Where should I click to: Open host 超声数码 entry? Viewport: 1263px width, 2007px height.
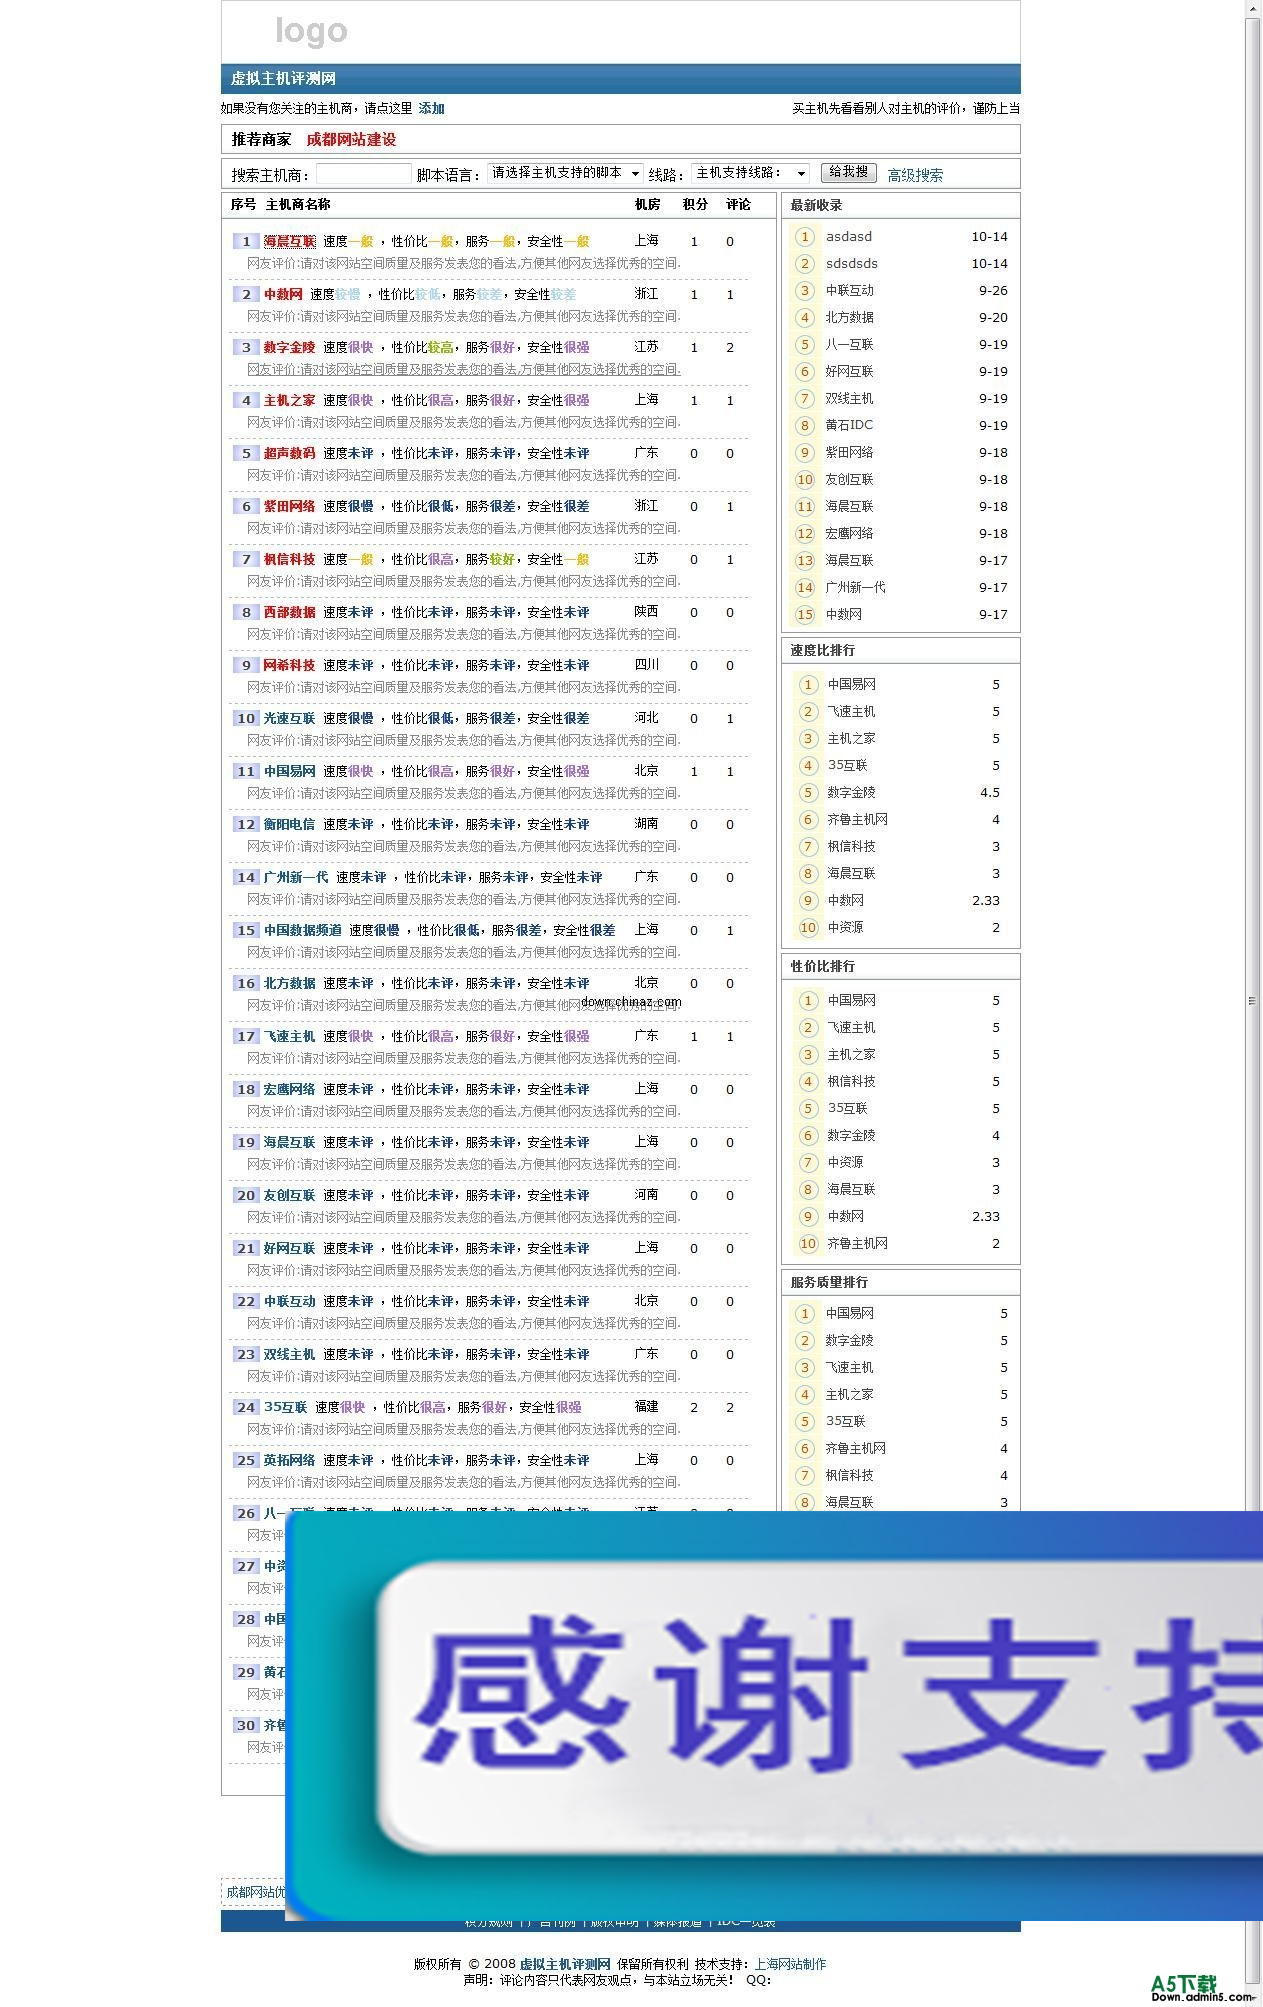(289, 453)
